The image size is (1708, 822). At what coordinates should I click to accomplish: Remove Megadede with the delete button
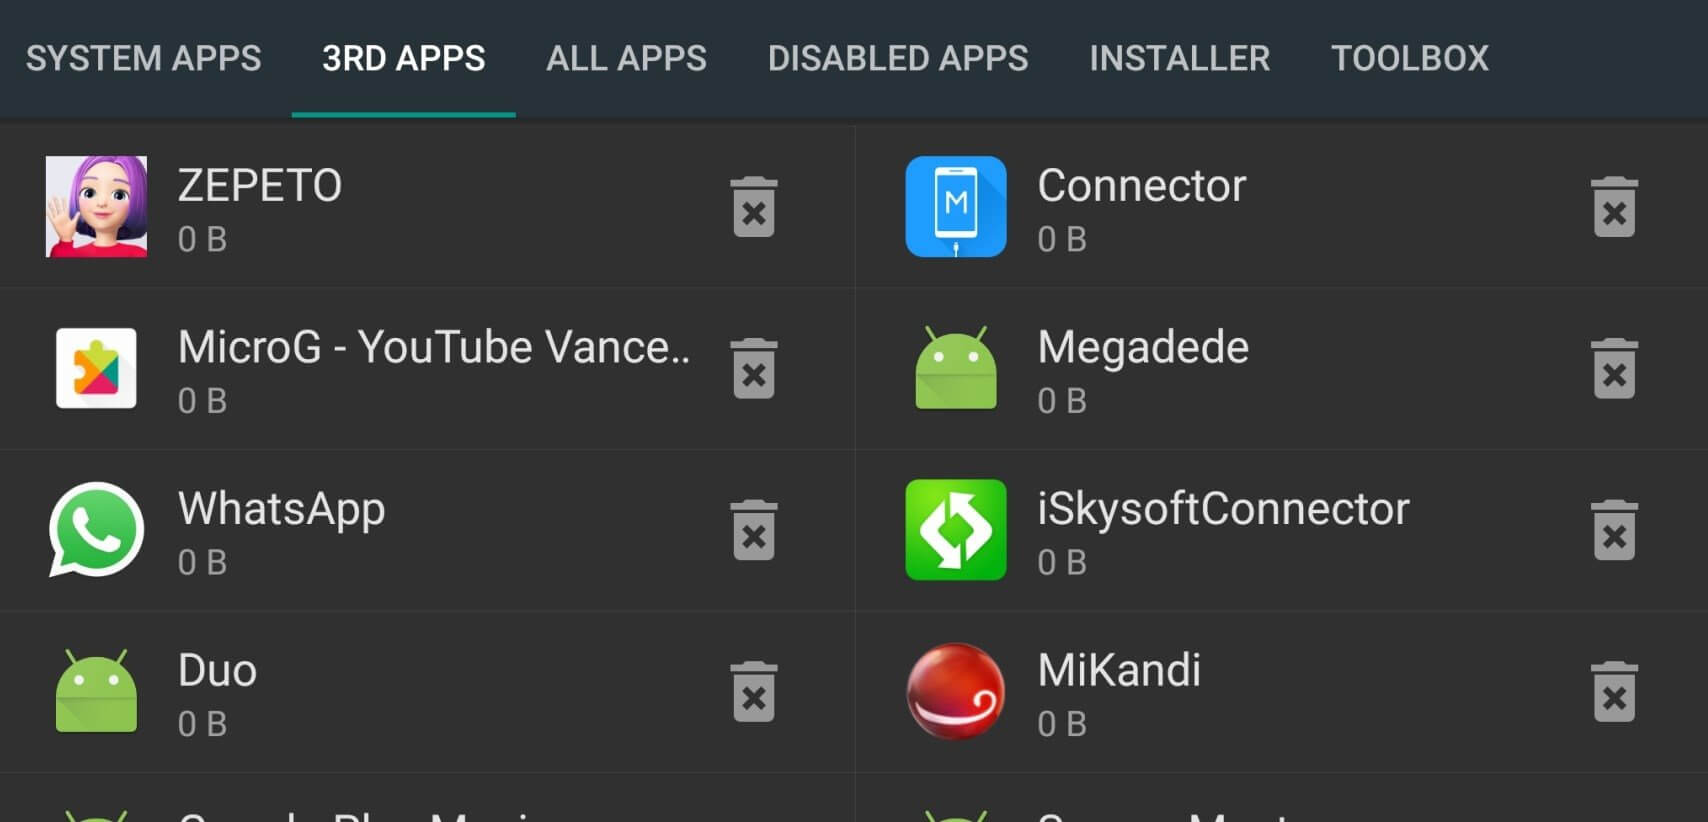pos(1615,368)
